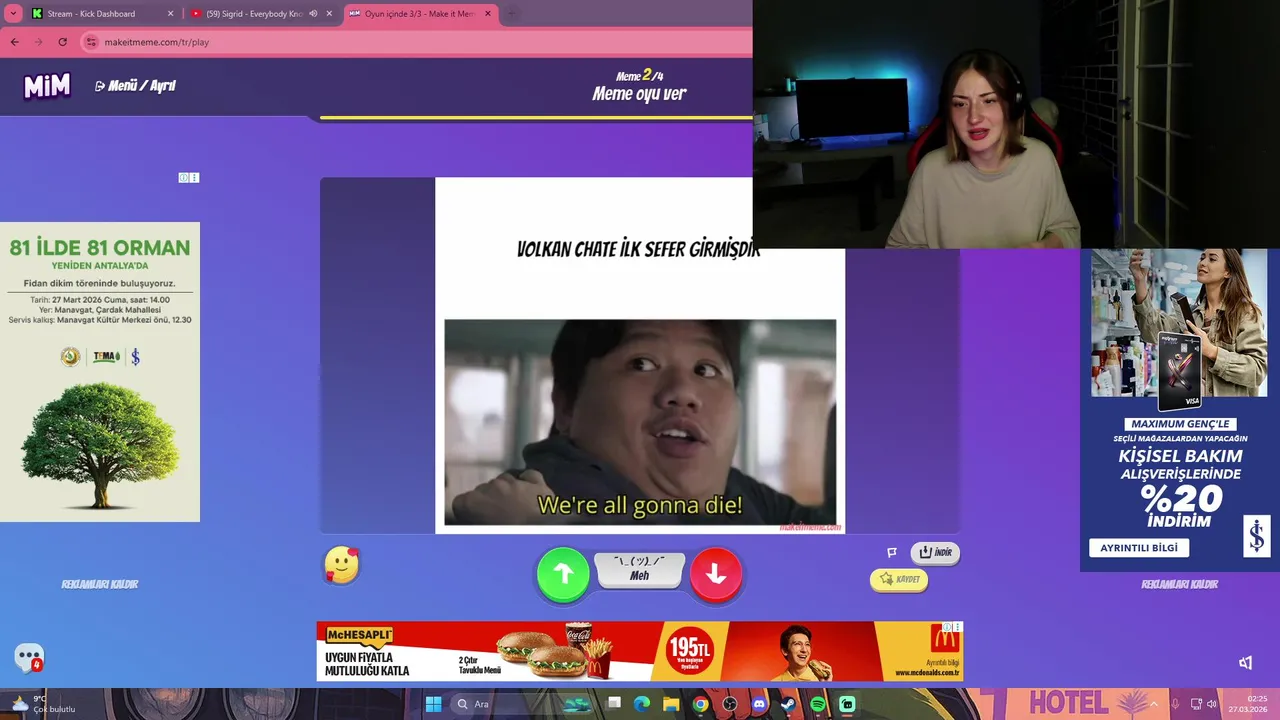Open Windows Start menu

(433, 704)
